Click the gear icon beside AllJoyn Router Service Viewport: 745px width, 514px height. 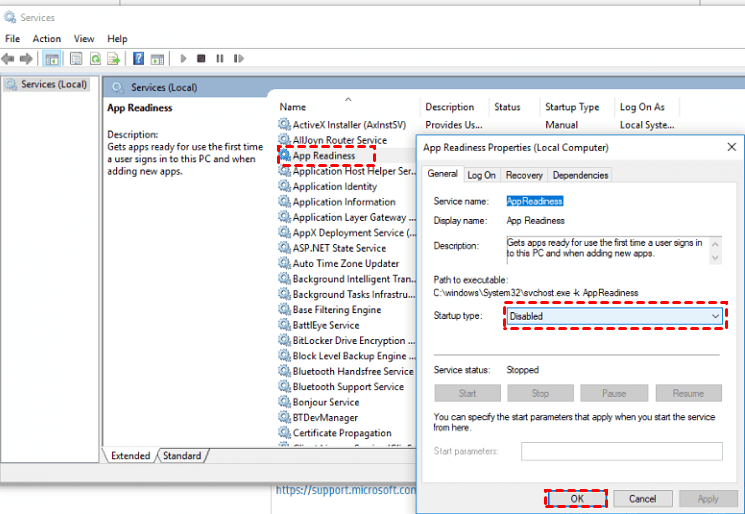point(284,140)
